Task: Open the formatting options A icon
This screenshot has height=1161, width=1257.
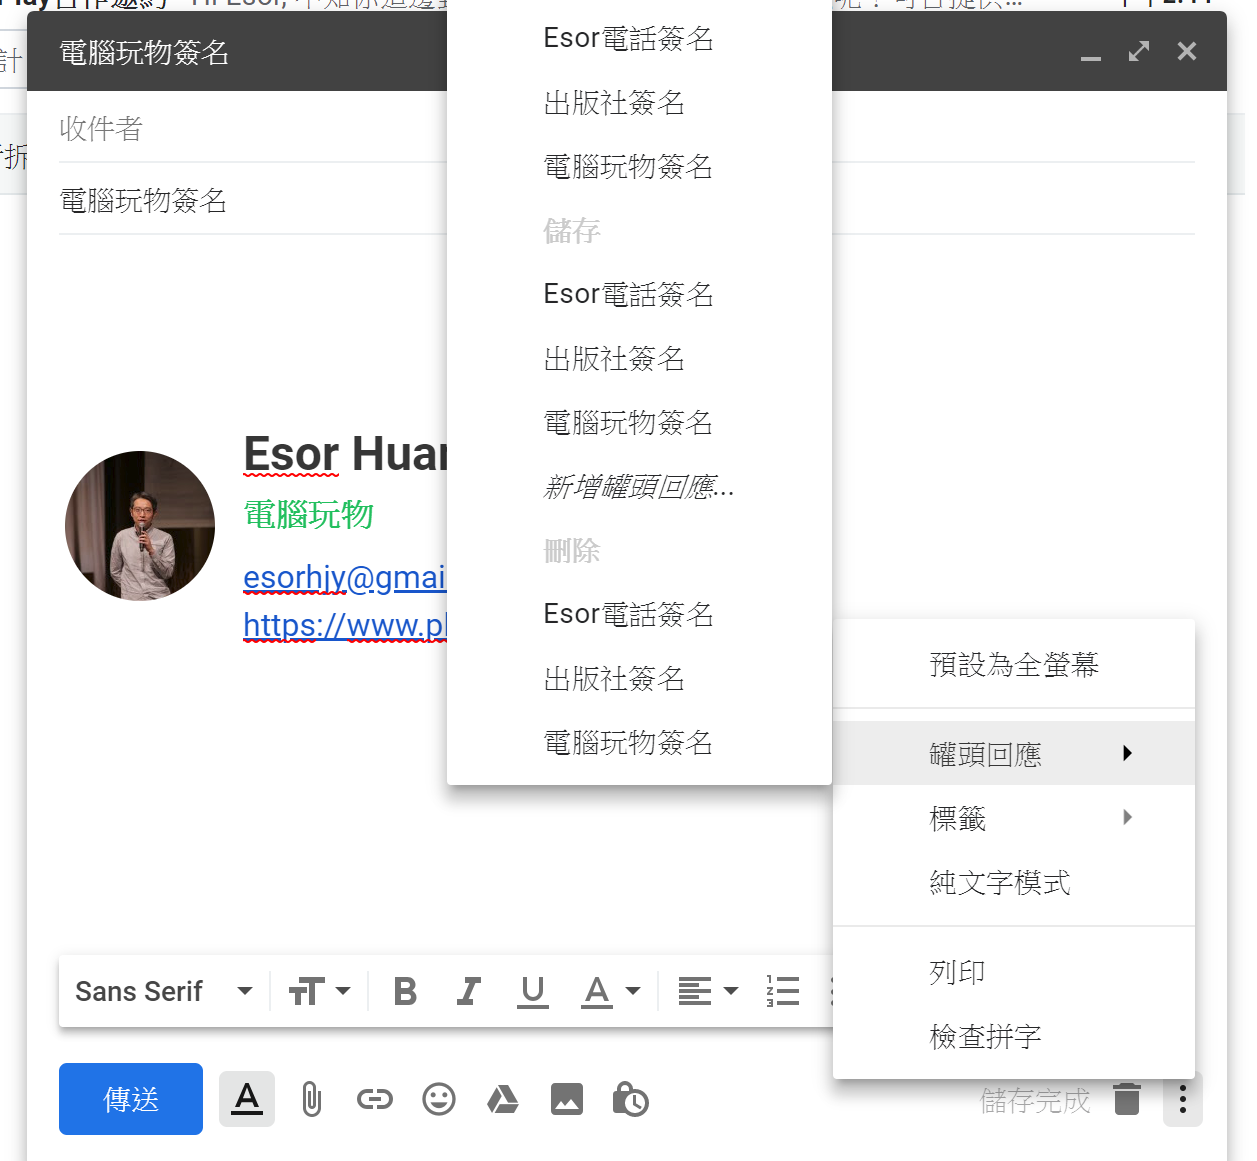Action: click(246, 1098)
